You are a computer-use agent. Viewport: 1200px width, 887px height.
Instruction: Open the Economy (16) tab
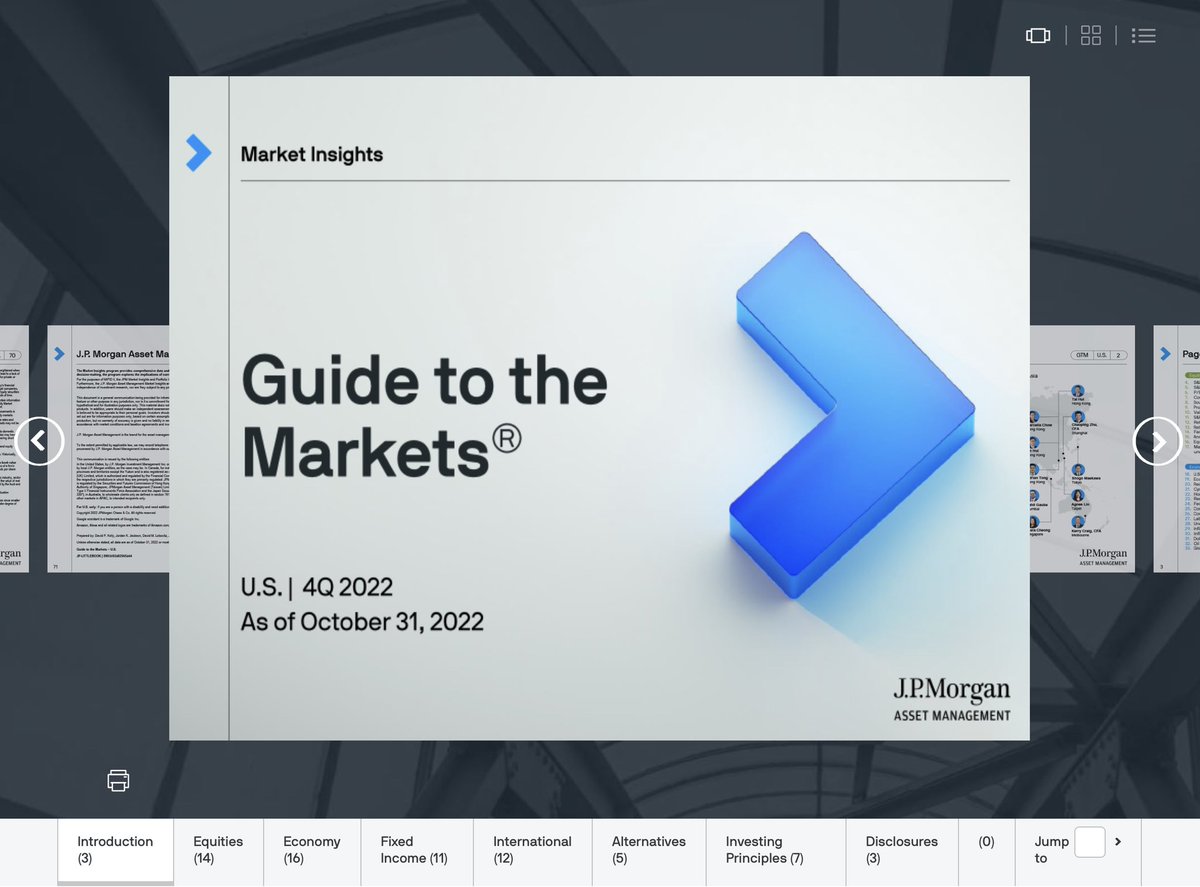pyautogui.click(x=312, y=851)
